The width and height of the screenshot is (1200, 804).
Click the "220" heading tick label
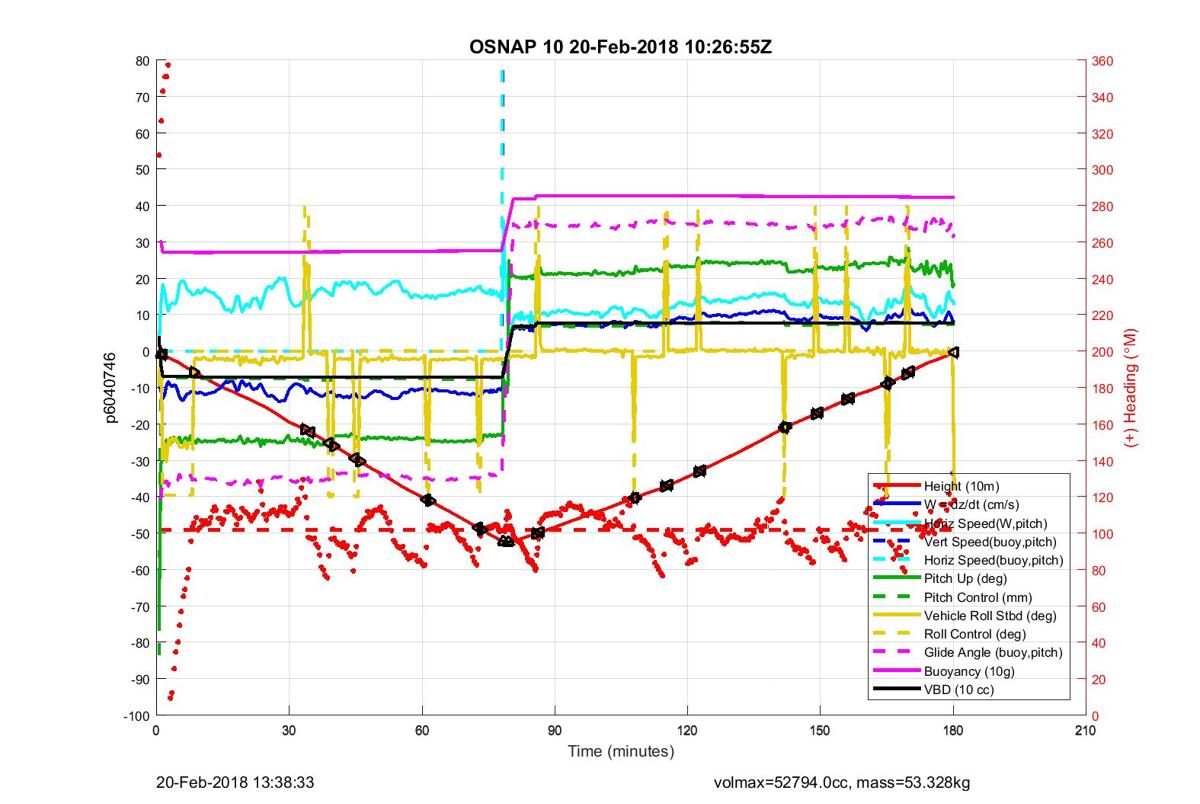click(1103, 316)
